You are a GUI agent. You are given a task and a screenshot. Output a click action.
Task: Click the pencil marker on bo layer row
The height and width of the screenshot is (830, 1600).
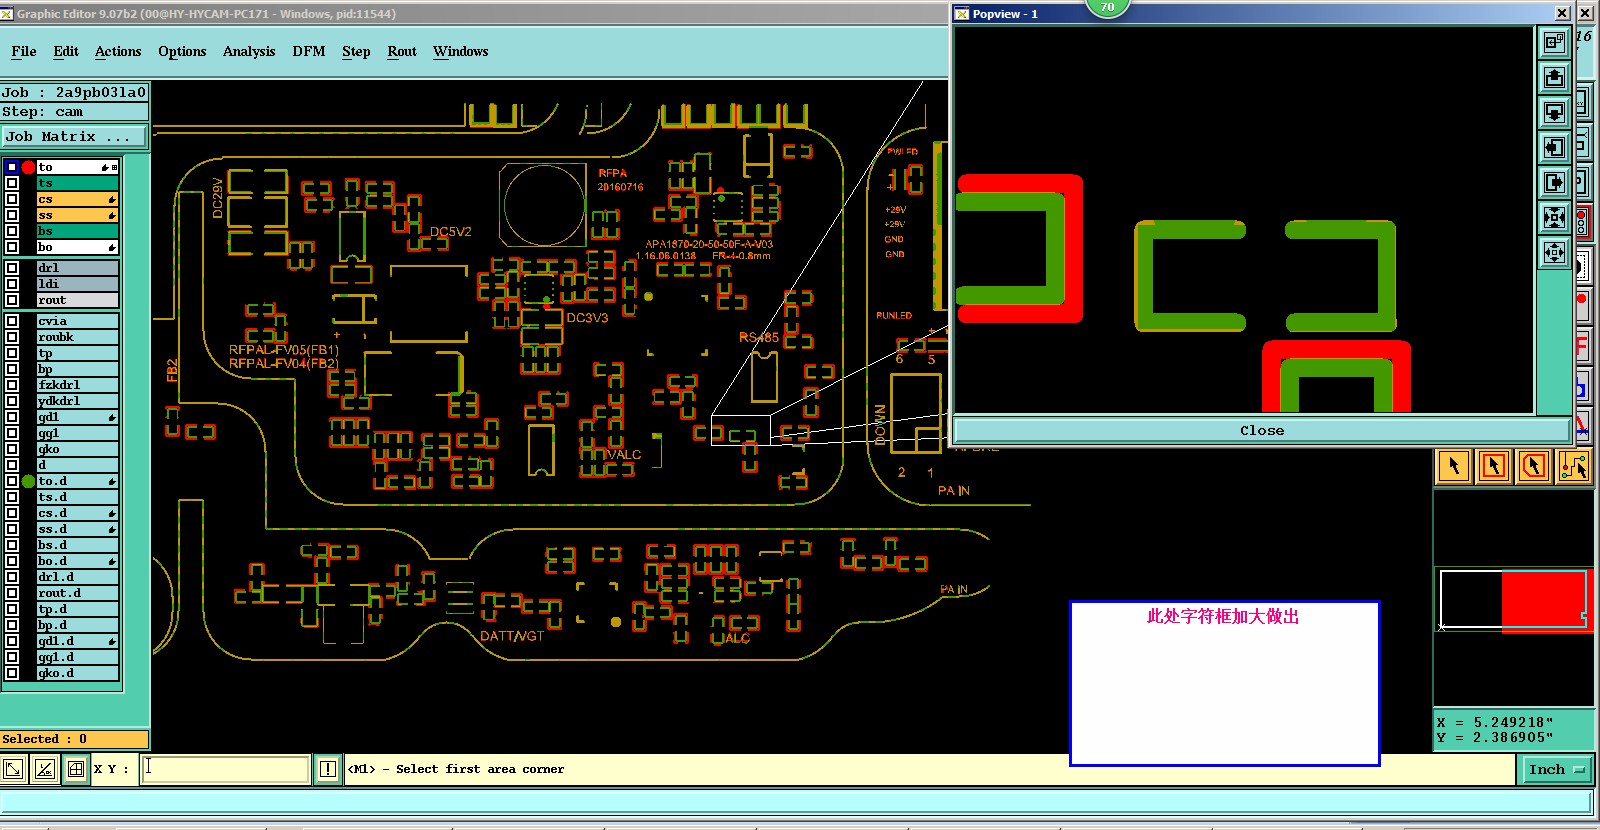click(x=112, y=247)
